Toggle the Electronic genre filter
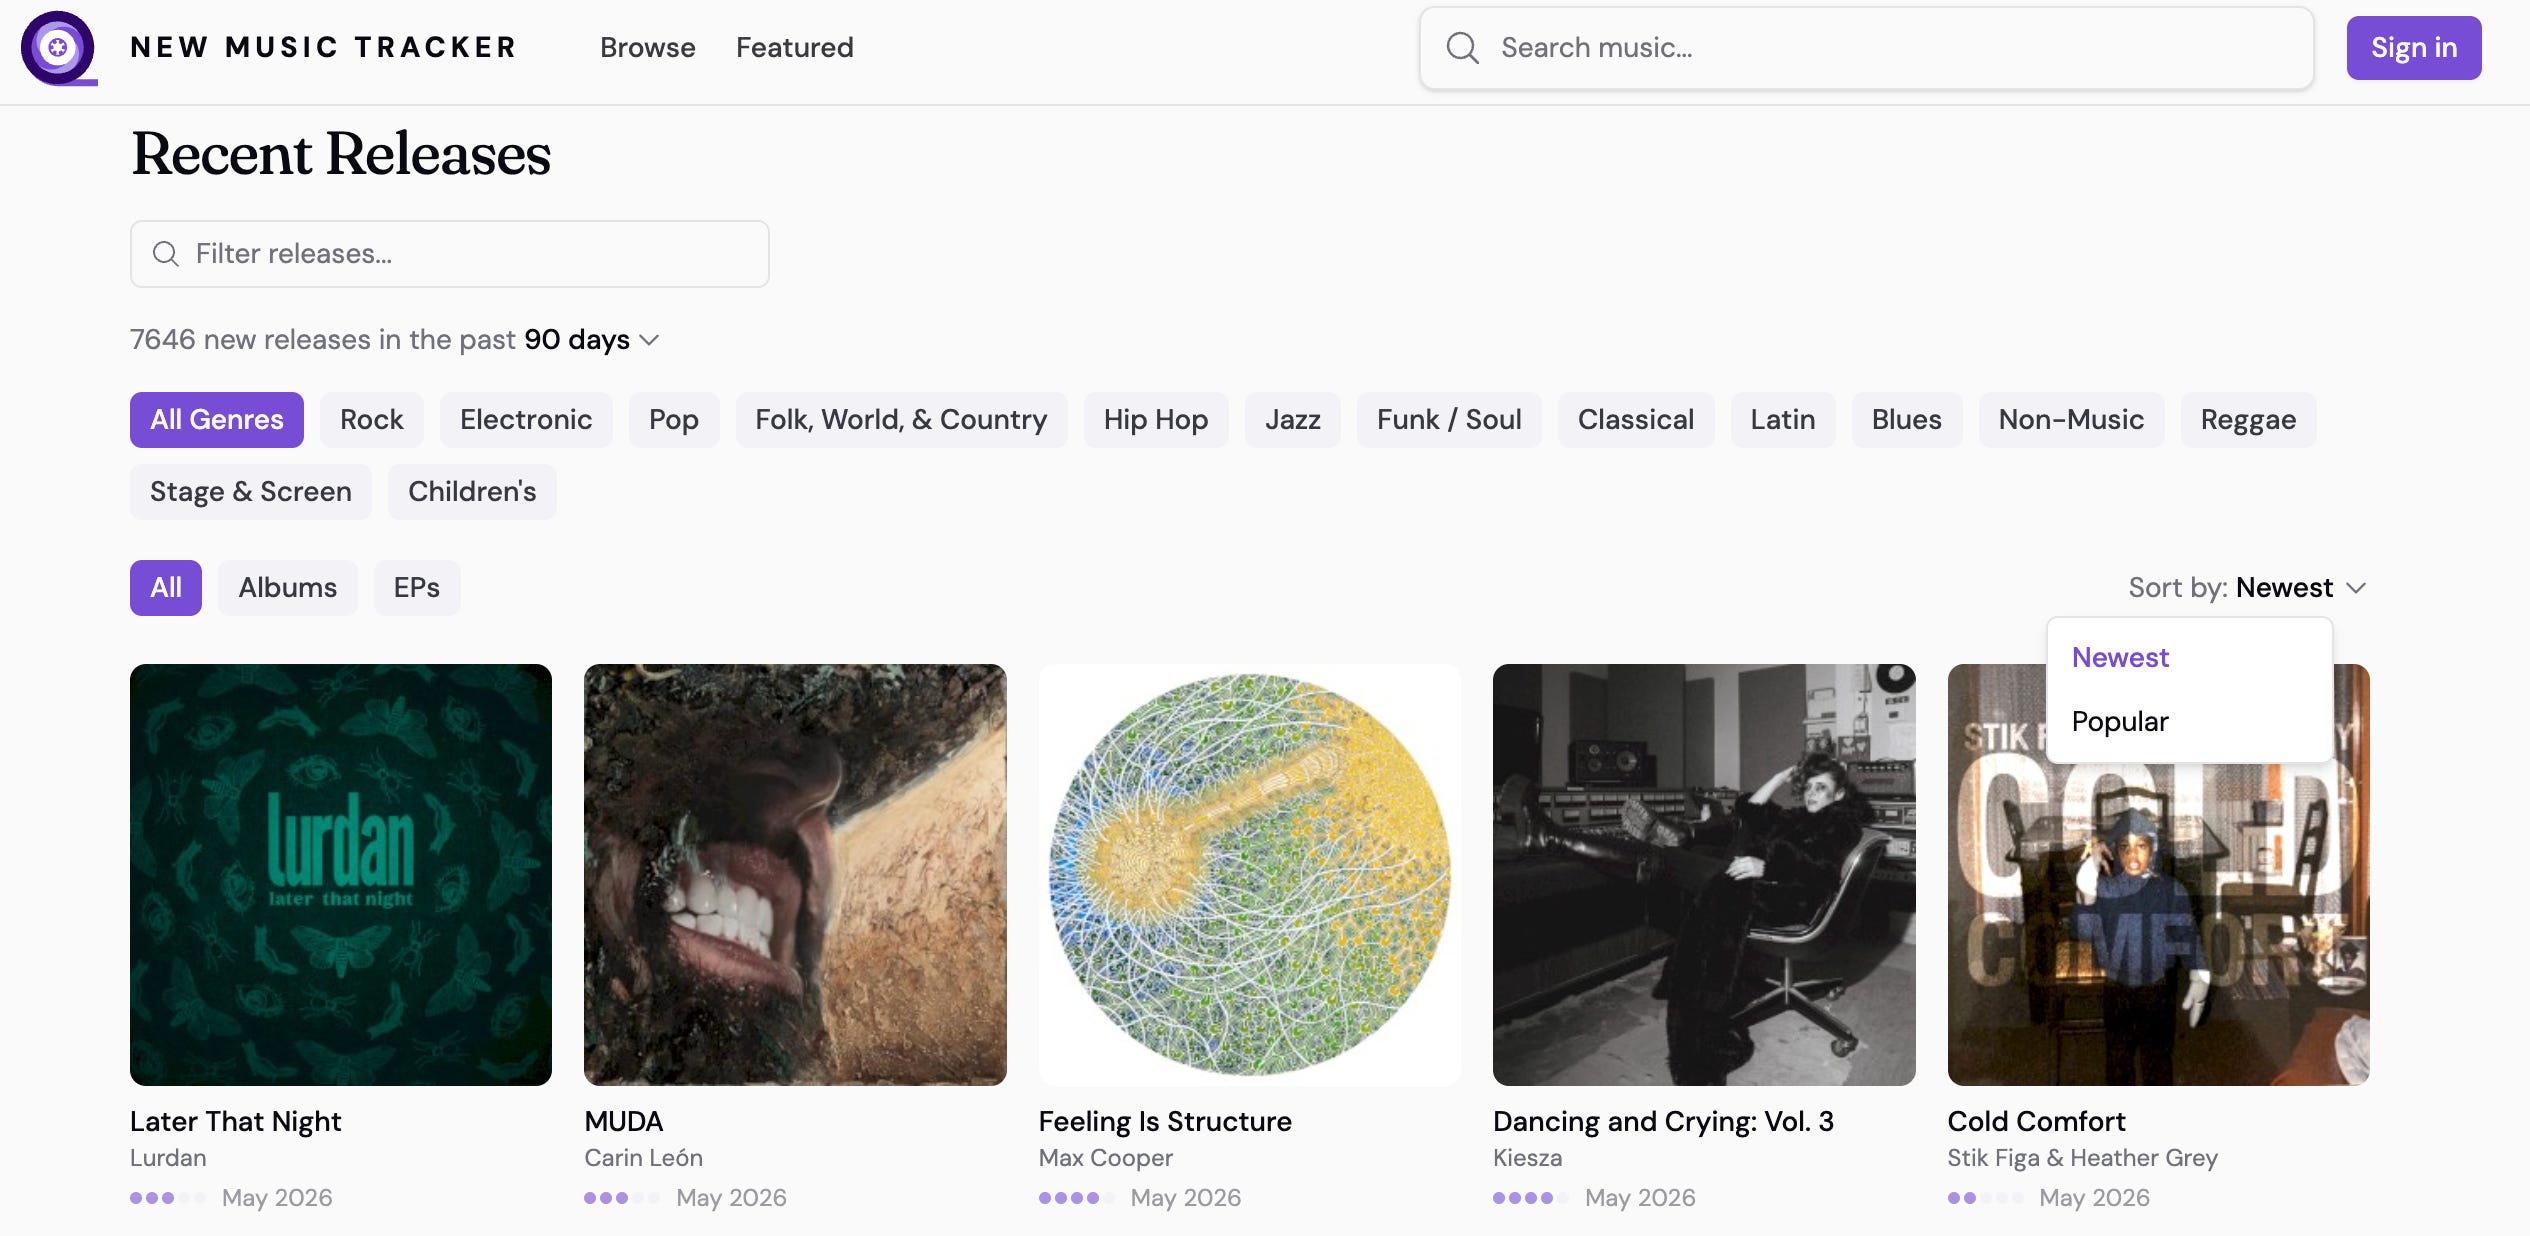 click(x=526, y=420)
